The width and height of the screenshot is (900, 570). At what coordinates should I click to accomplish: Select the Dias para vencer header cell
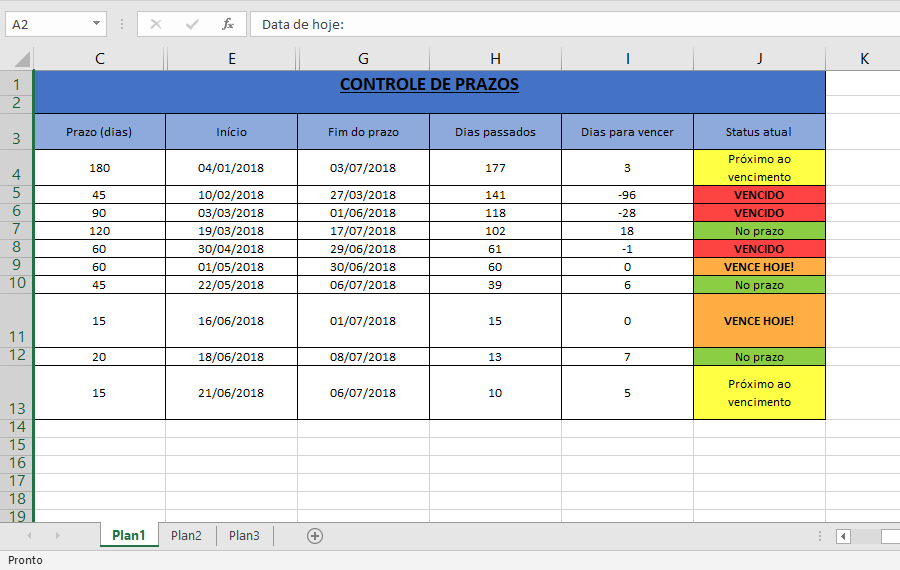[x=627, y=132]
